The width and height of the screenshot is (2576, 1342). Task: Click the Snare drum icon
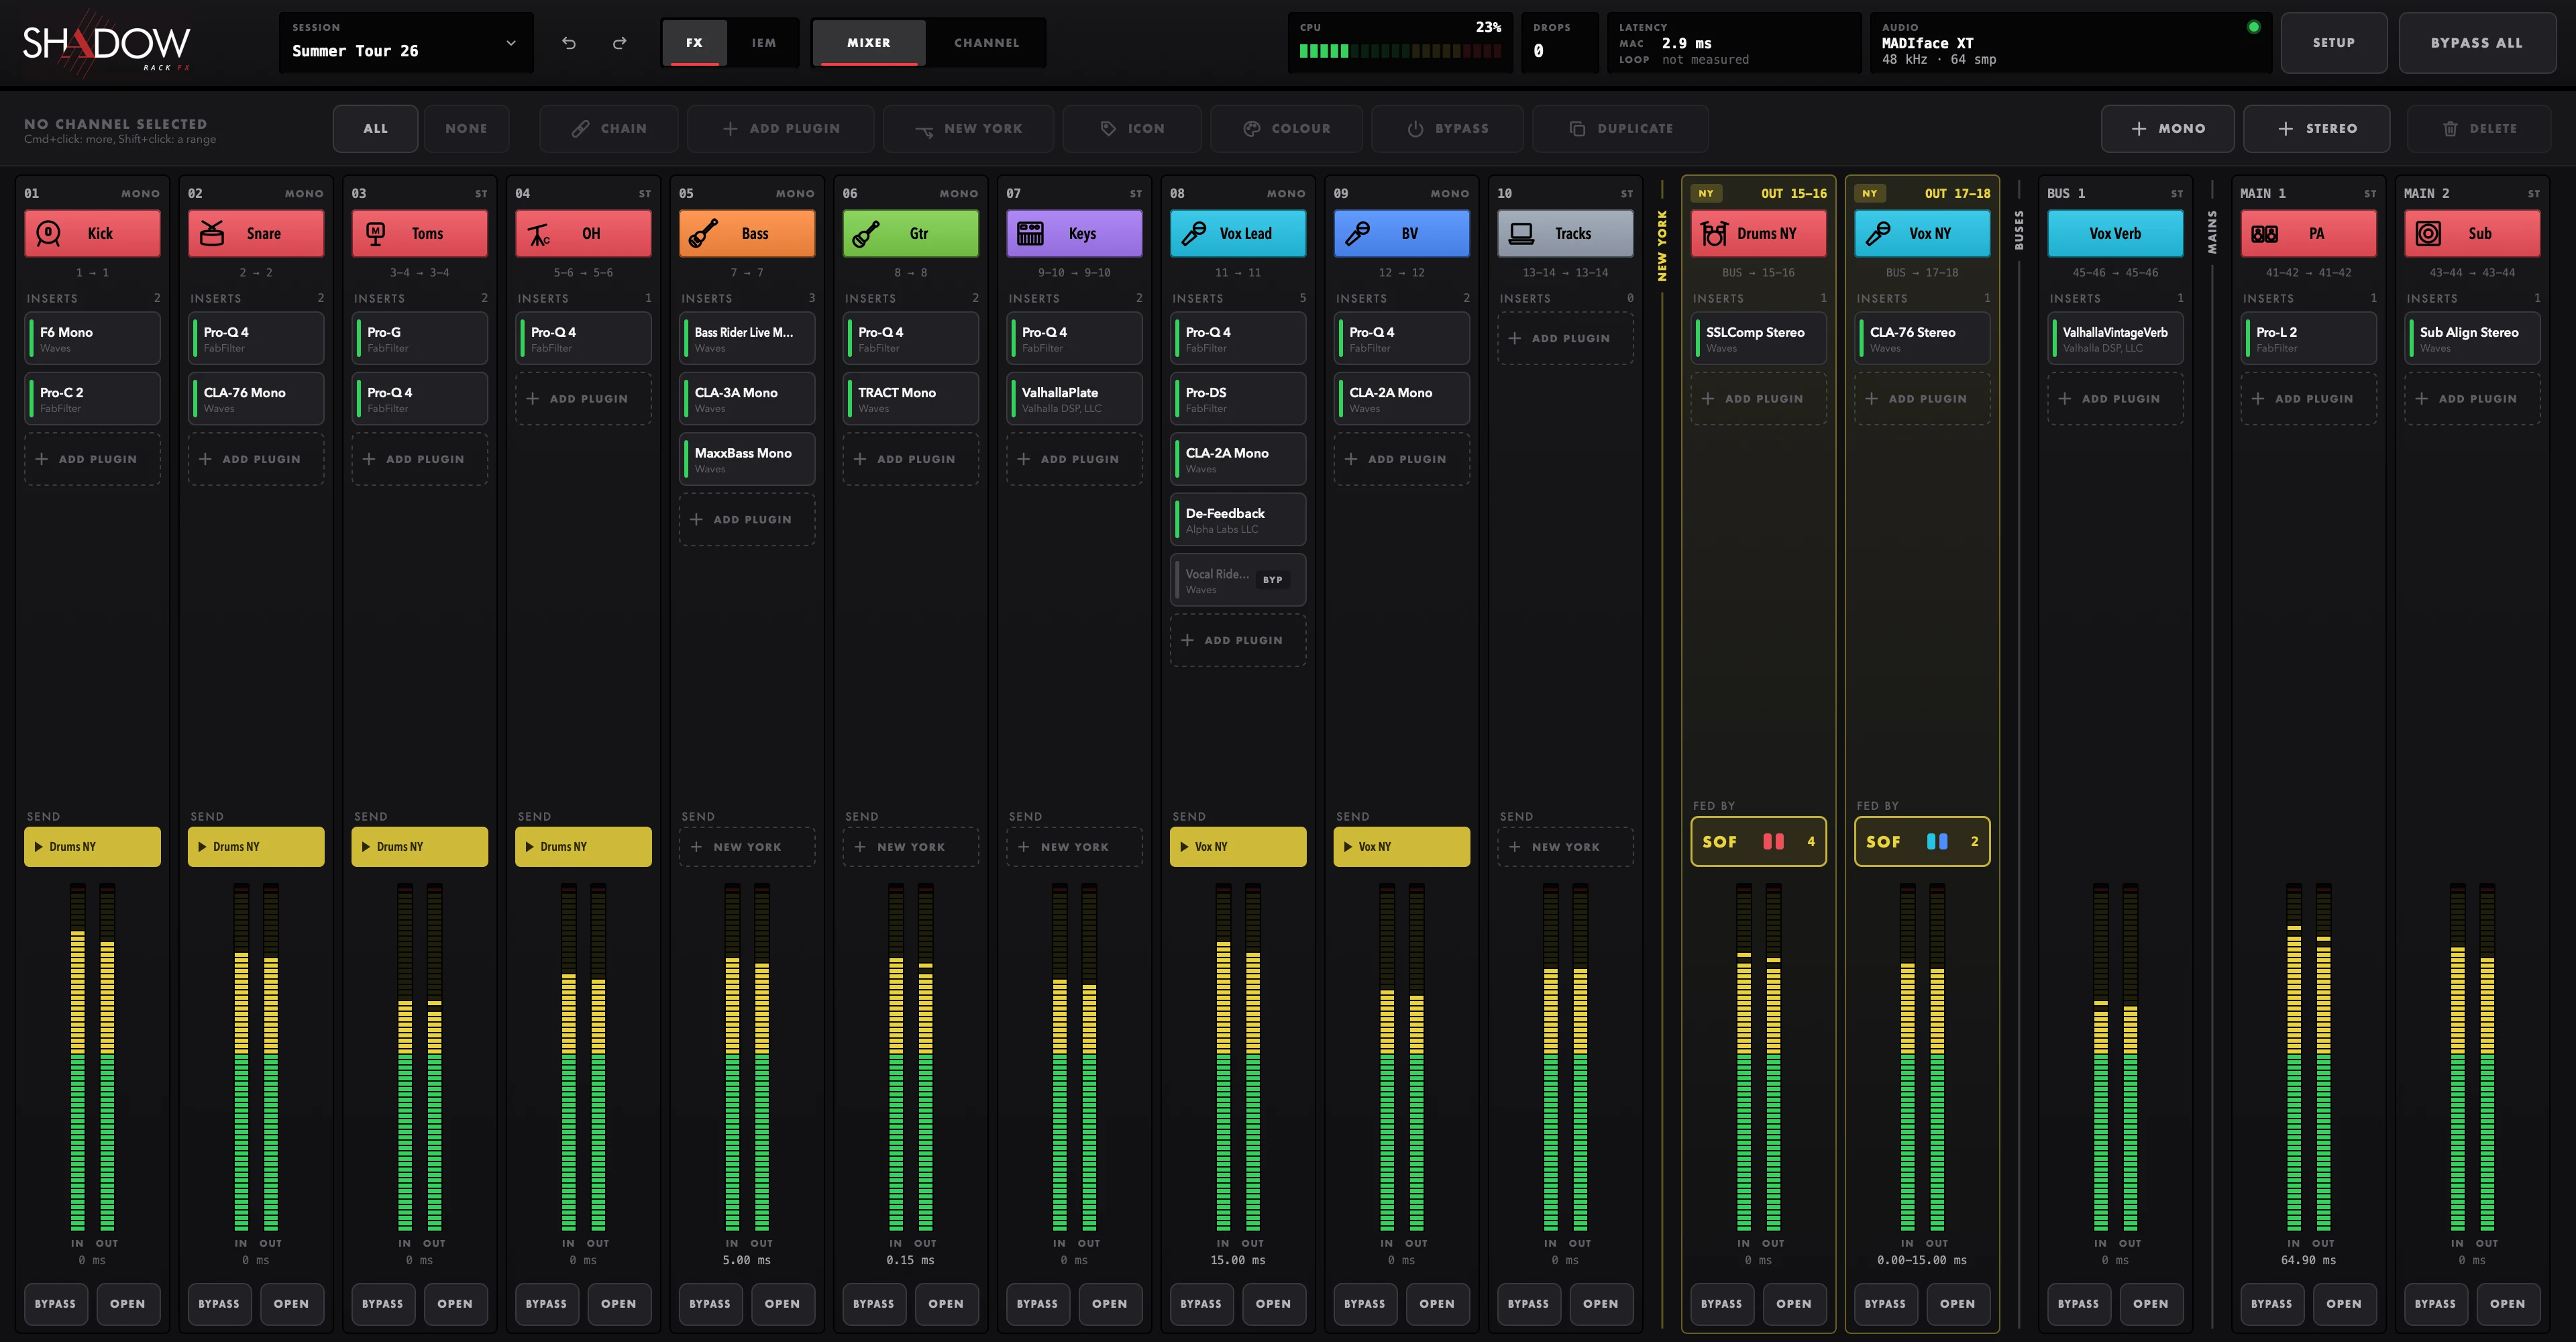(212, 233)
